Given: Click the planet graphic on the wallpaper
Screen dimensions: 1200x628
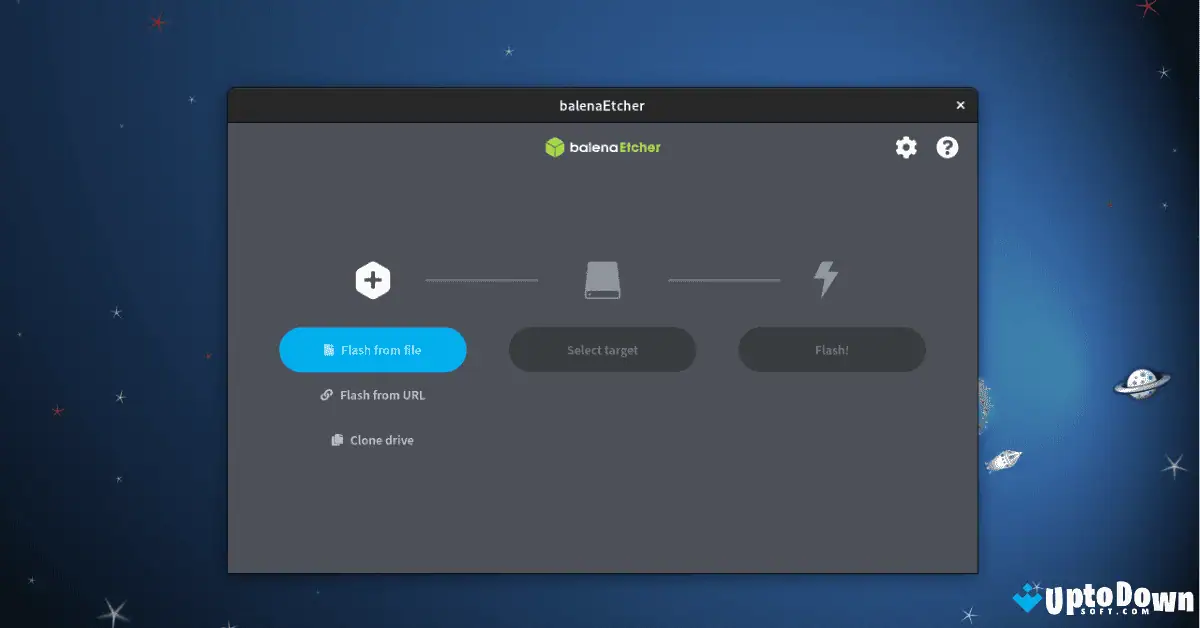Looking at the screenshot, I should click(1140, 383).
